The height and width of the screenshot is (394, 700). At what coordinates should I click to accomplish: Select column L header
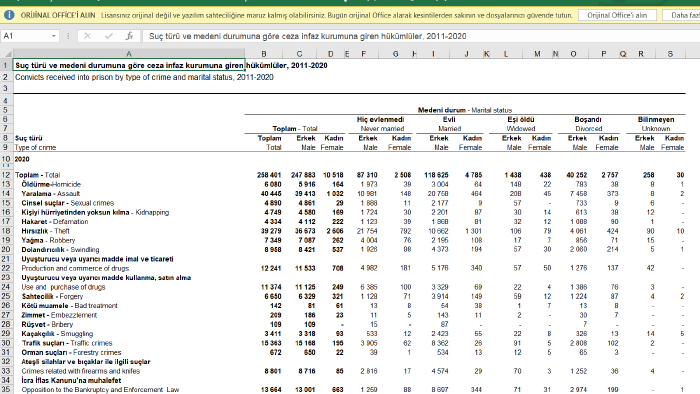pos(506,54)
